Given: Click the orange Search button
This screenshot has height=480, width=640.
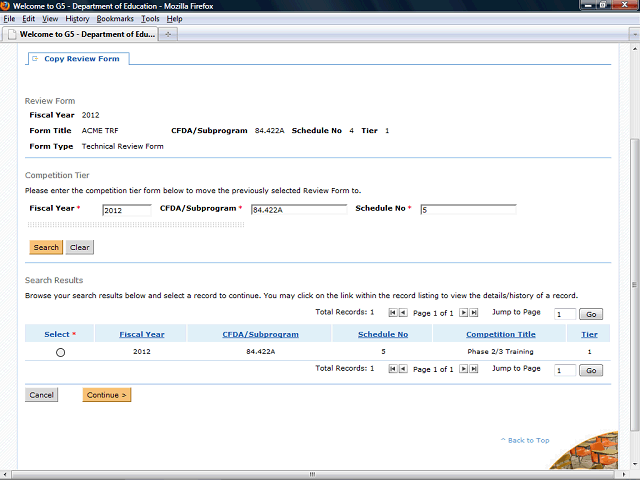Looking at the screenshot, I should (46, 247).
